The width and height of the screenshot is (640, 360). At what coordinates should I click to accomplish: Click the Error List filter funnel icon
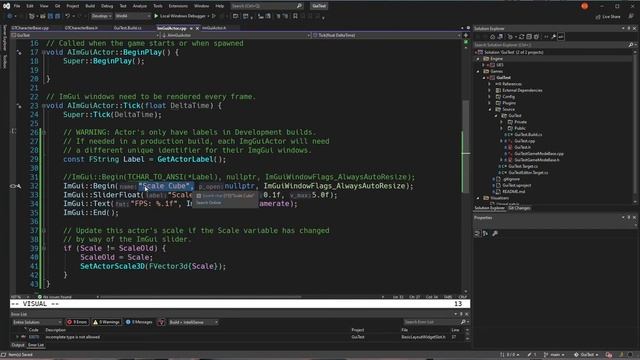point(162,322)
